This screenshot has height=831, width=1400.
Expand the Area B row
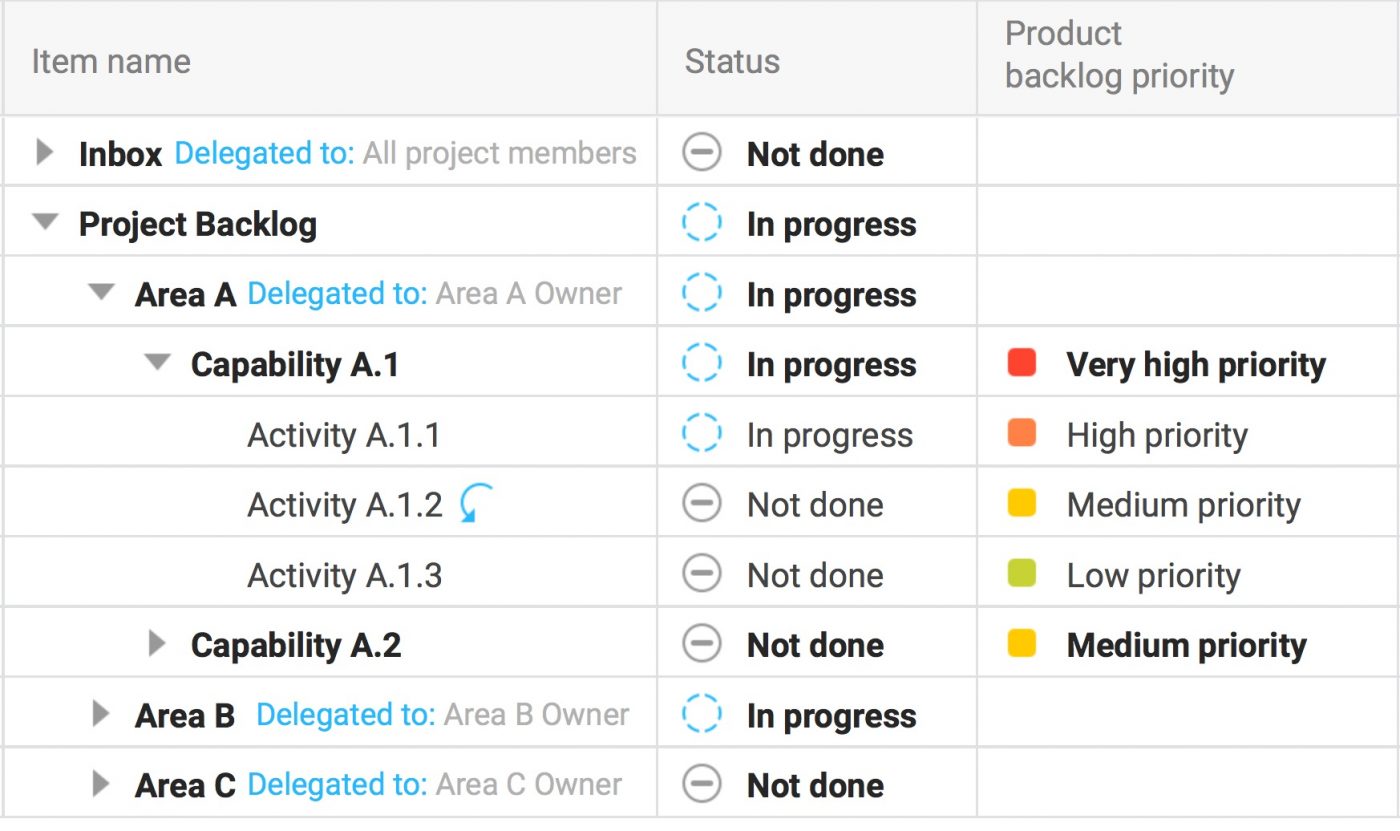pyautogui.click(x=100, y=714)
